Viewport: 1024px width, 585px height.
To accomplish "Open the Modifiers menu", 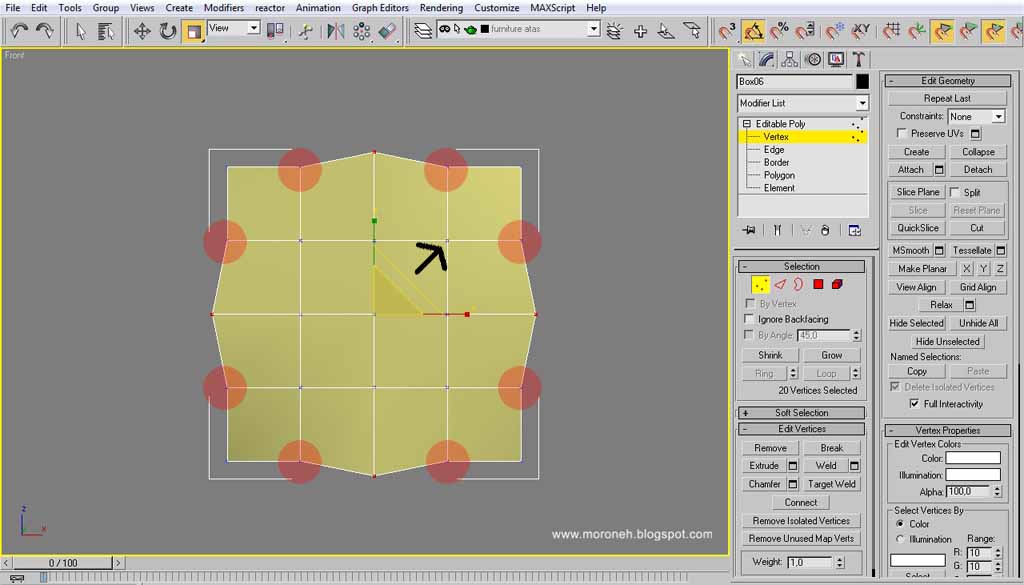I will (x=224, y=8).
